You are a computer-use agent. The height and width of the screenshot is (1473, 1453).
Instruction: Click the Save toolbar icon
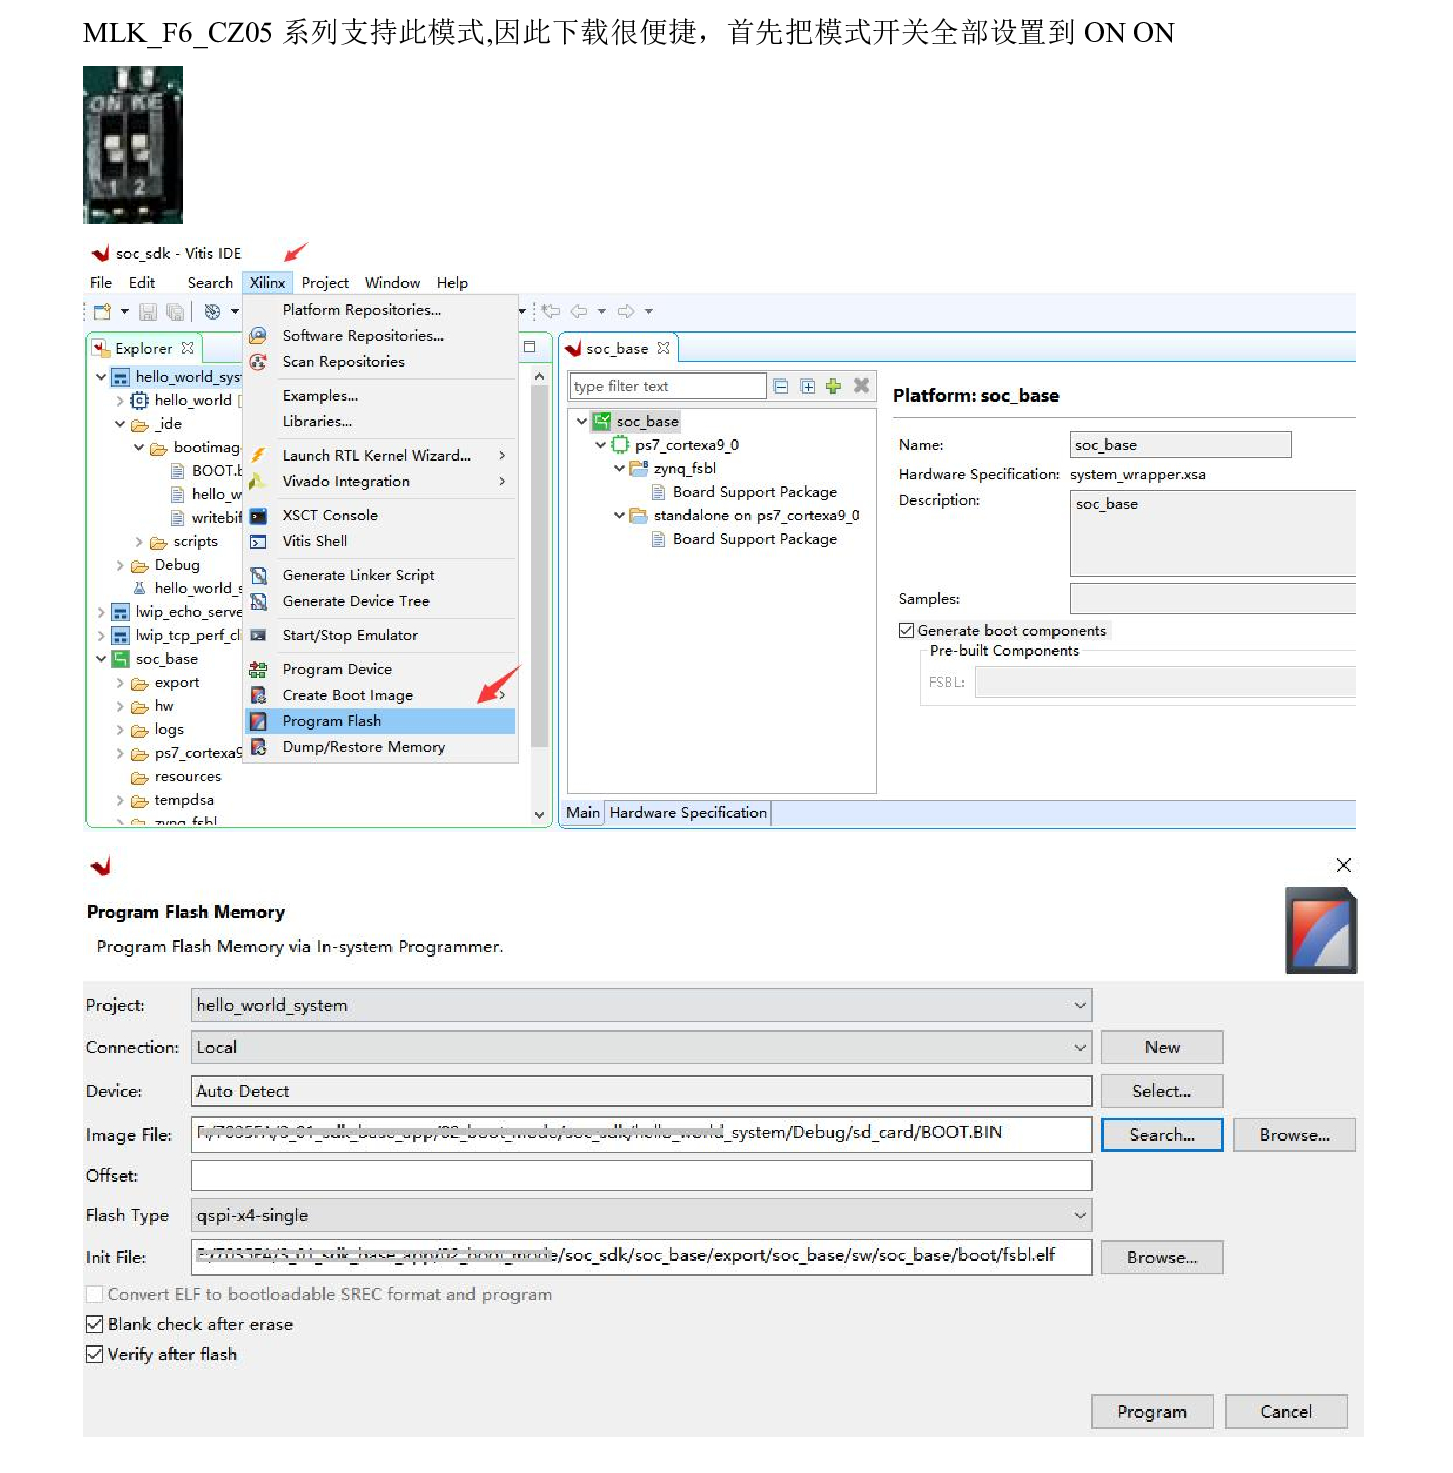148,312
